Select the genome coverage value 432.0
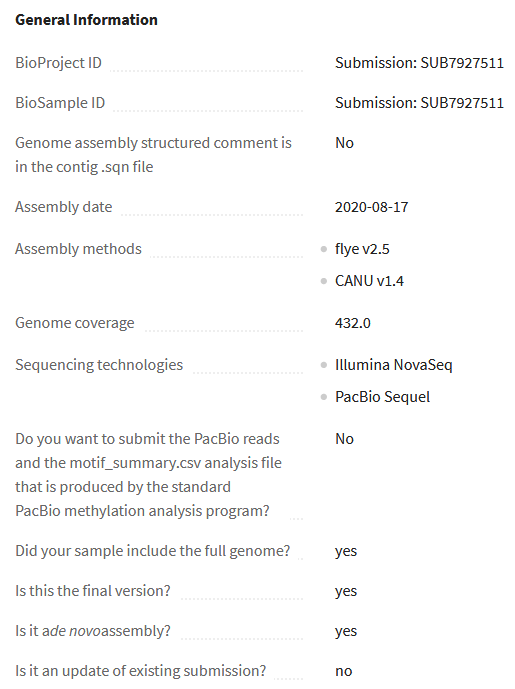 (353, 323)
